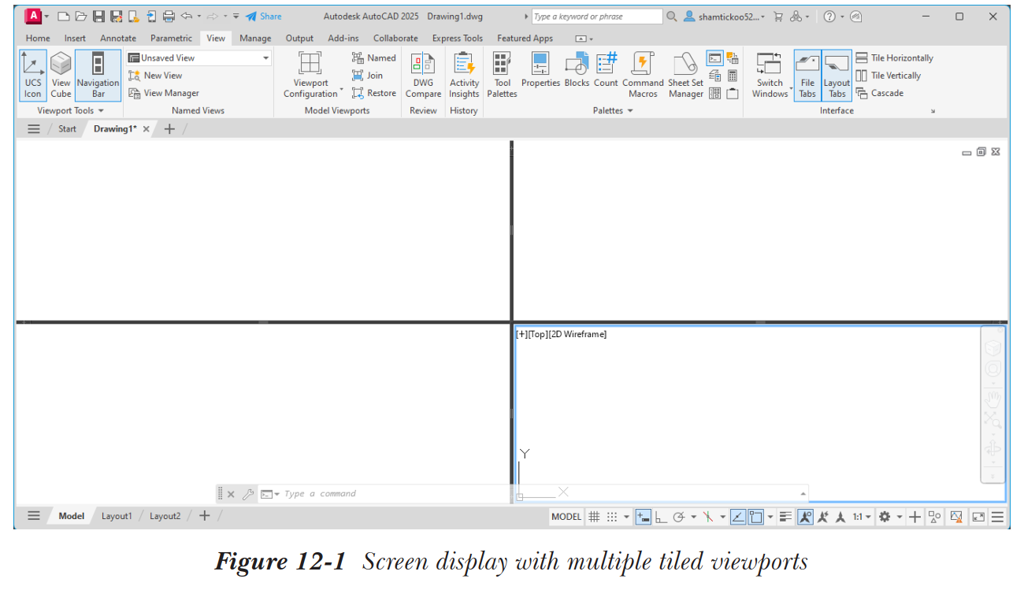This screenshot has height=590, width=1024.
Task: Click the [Top] viewport view label
Action: [537, 335]
